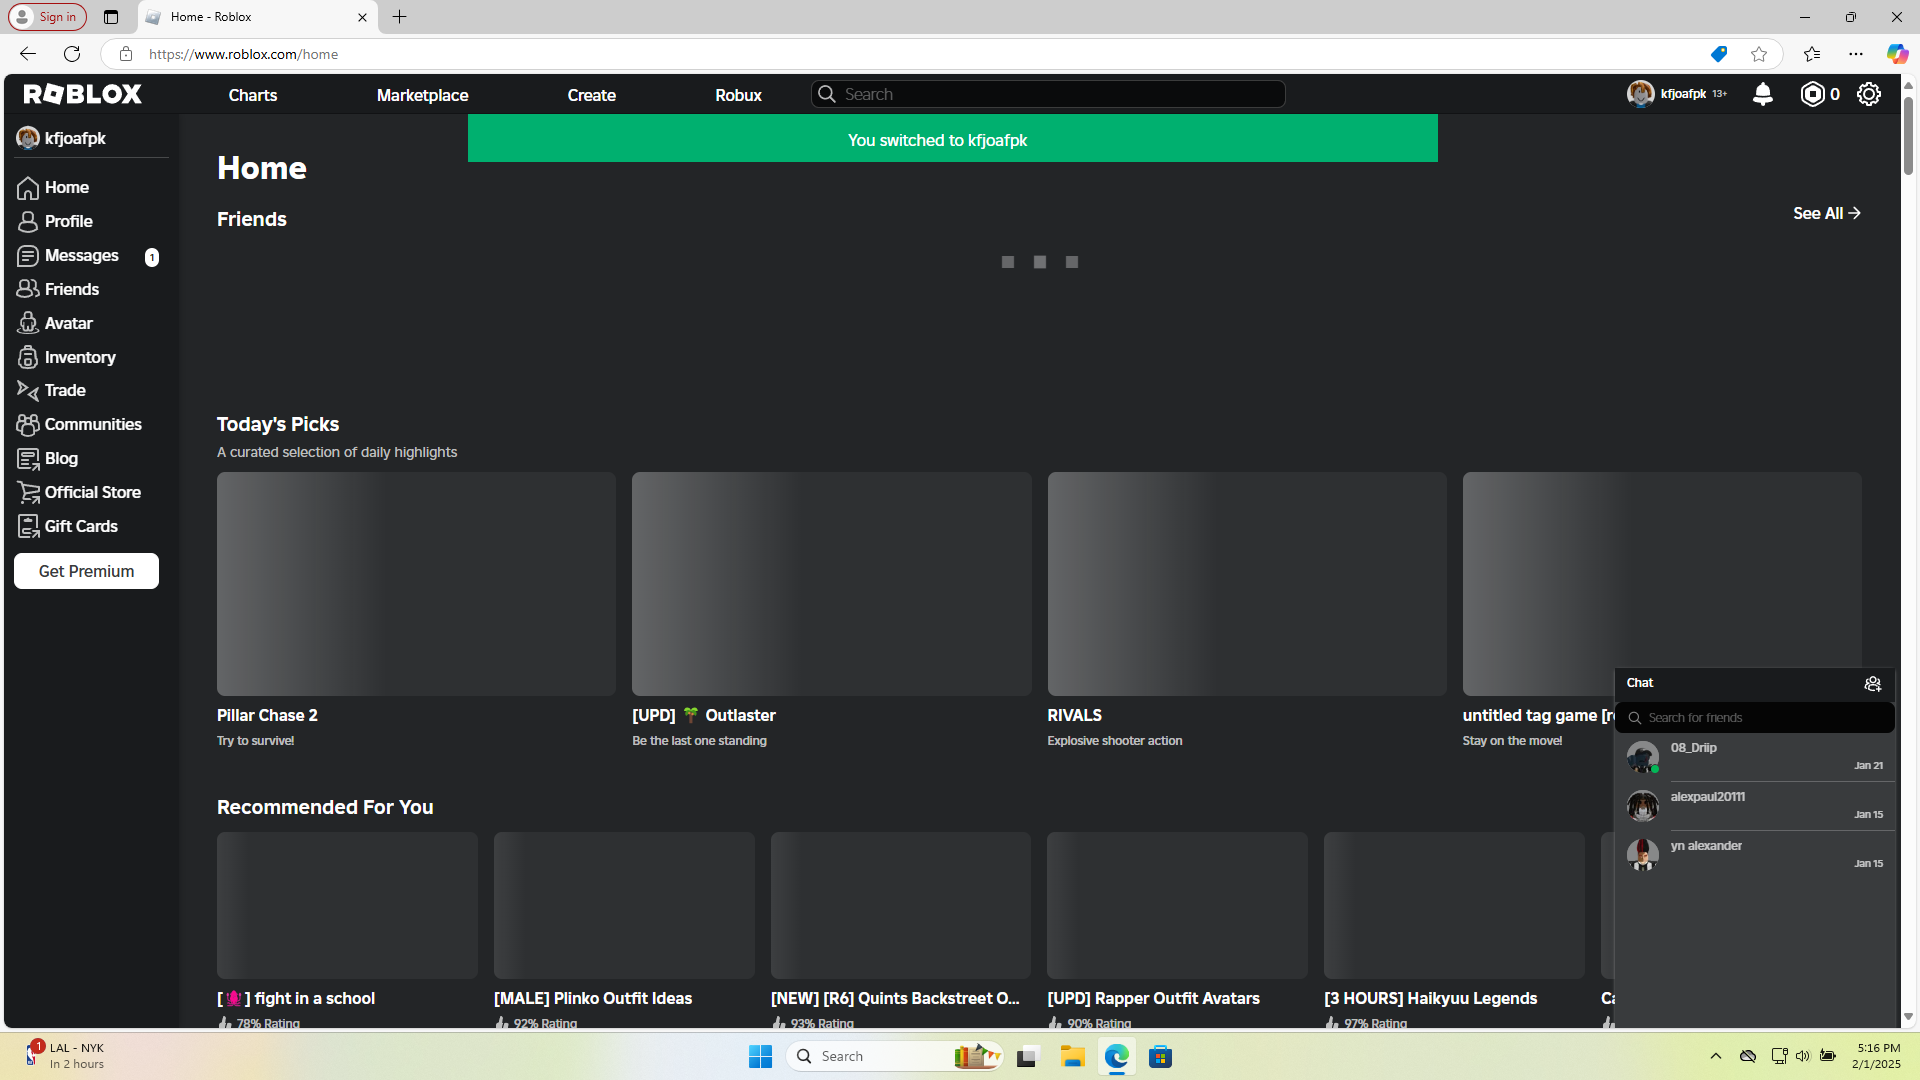Screen dimensions: 1920x1080
Task: Open the RIVALS game thumbnail
Action: point(1246,584)
